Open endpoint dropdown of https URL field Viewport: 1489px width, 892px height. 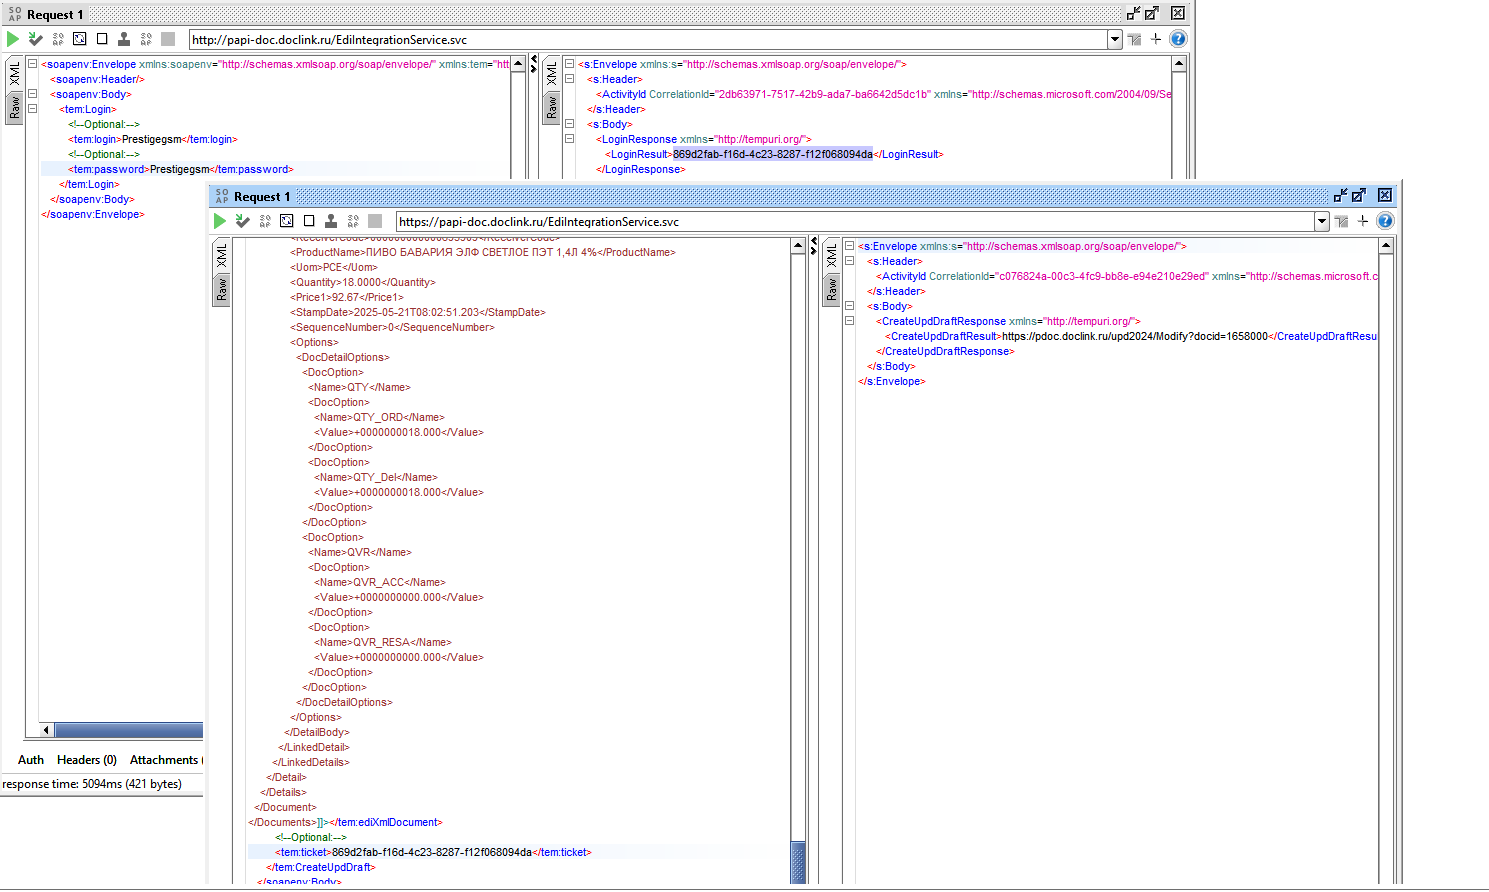pos(1322,221)
